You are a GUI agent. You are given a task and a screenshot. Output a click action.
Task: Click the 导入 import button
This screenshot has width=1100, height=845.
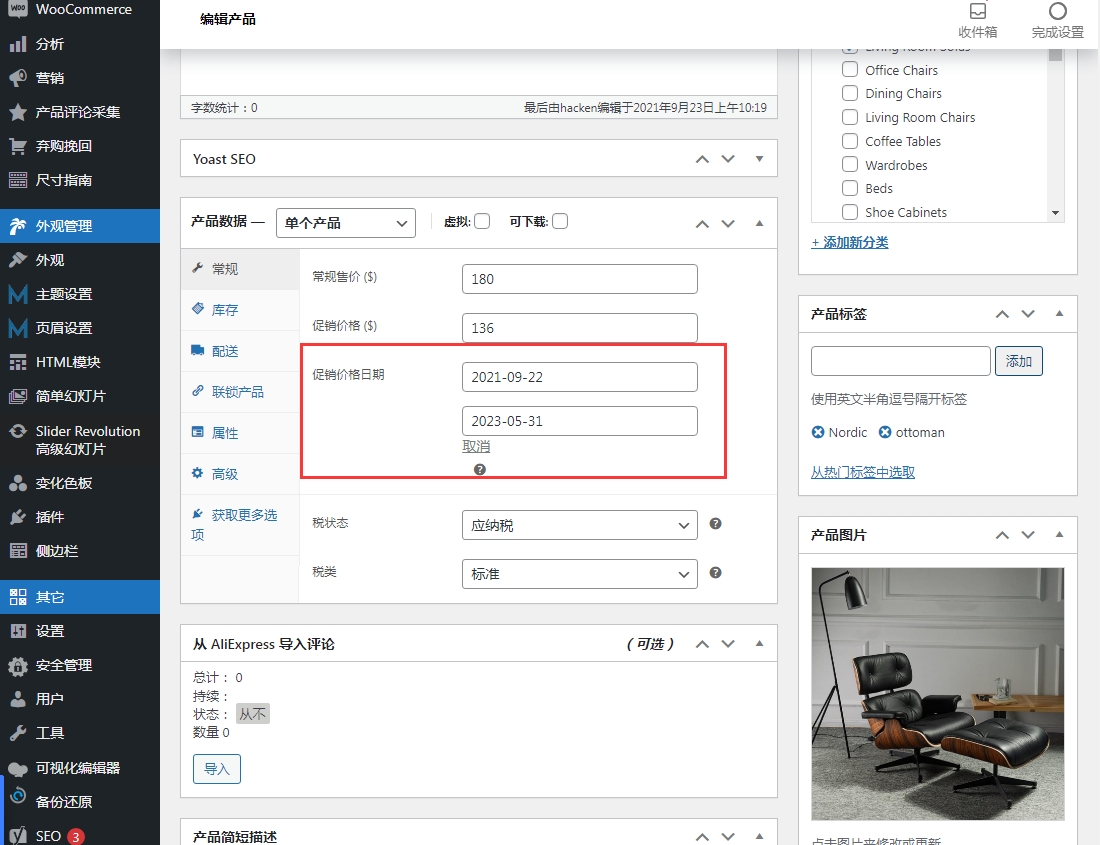(x=217, y=769)
